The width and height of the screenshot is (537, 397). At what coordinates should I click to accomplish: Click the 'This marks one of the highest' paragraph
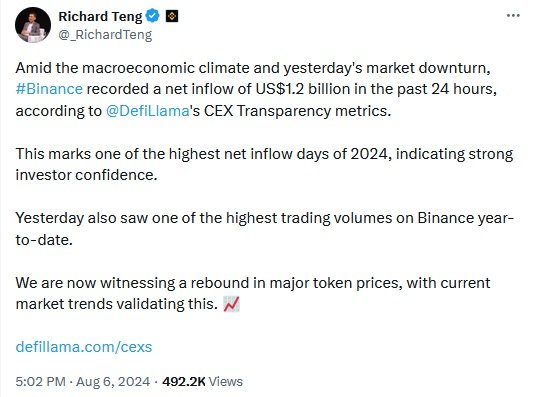264,164
